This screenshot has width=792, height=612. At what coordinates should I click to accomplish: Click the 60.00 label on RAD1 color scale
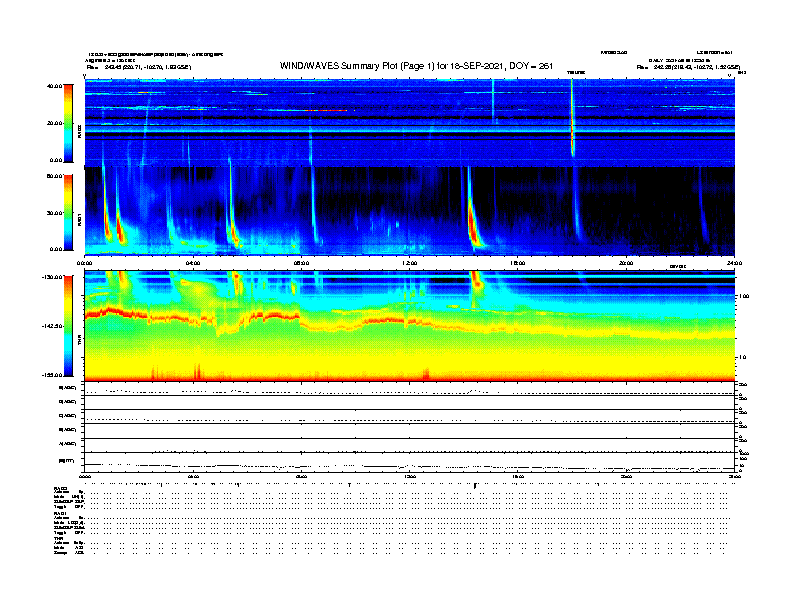54,176
